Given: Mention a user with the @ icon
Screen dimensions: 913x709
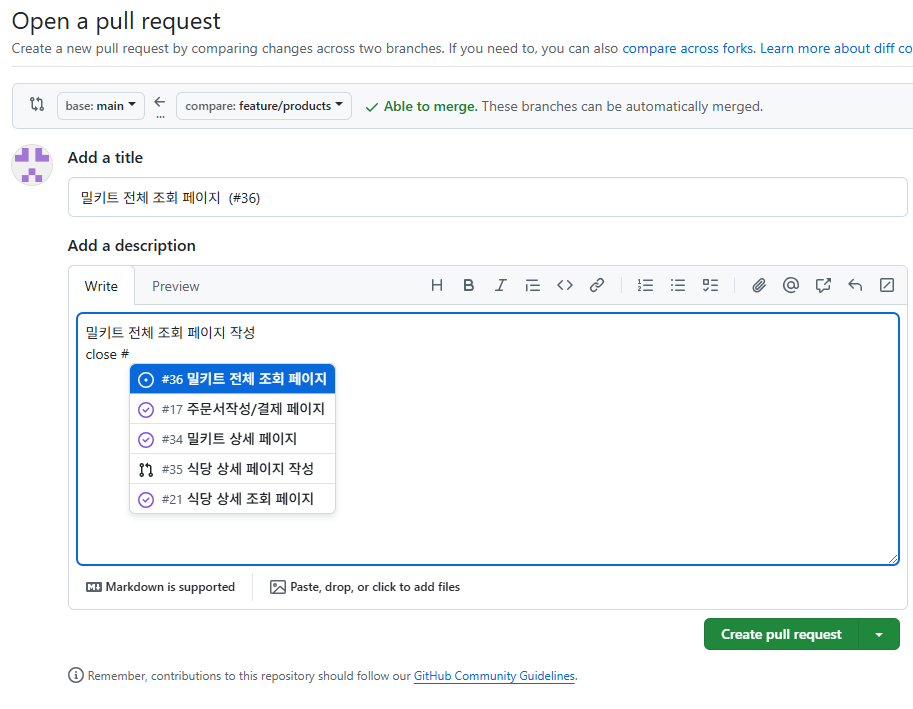Looking at the screenshot, I should [x=791, y=285].
